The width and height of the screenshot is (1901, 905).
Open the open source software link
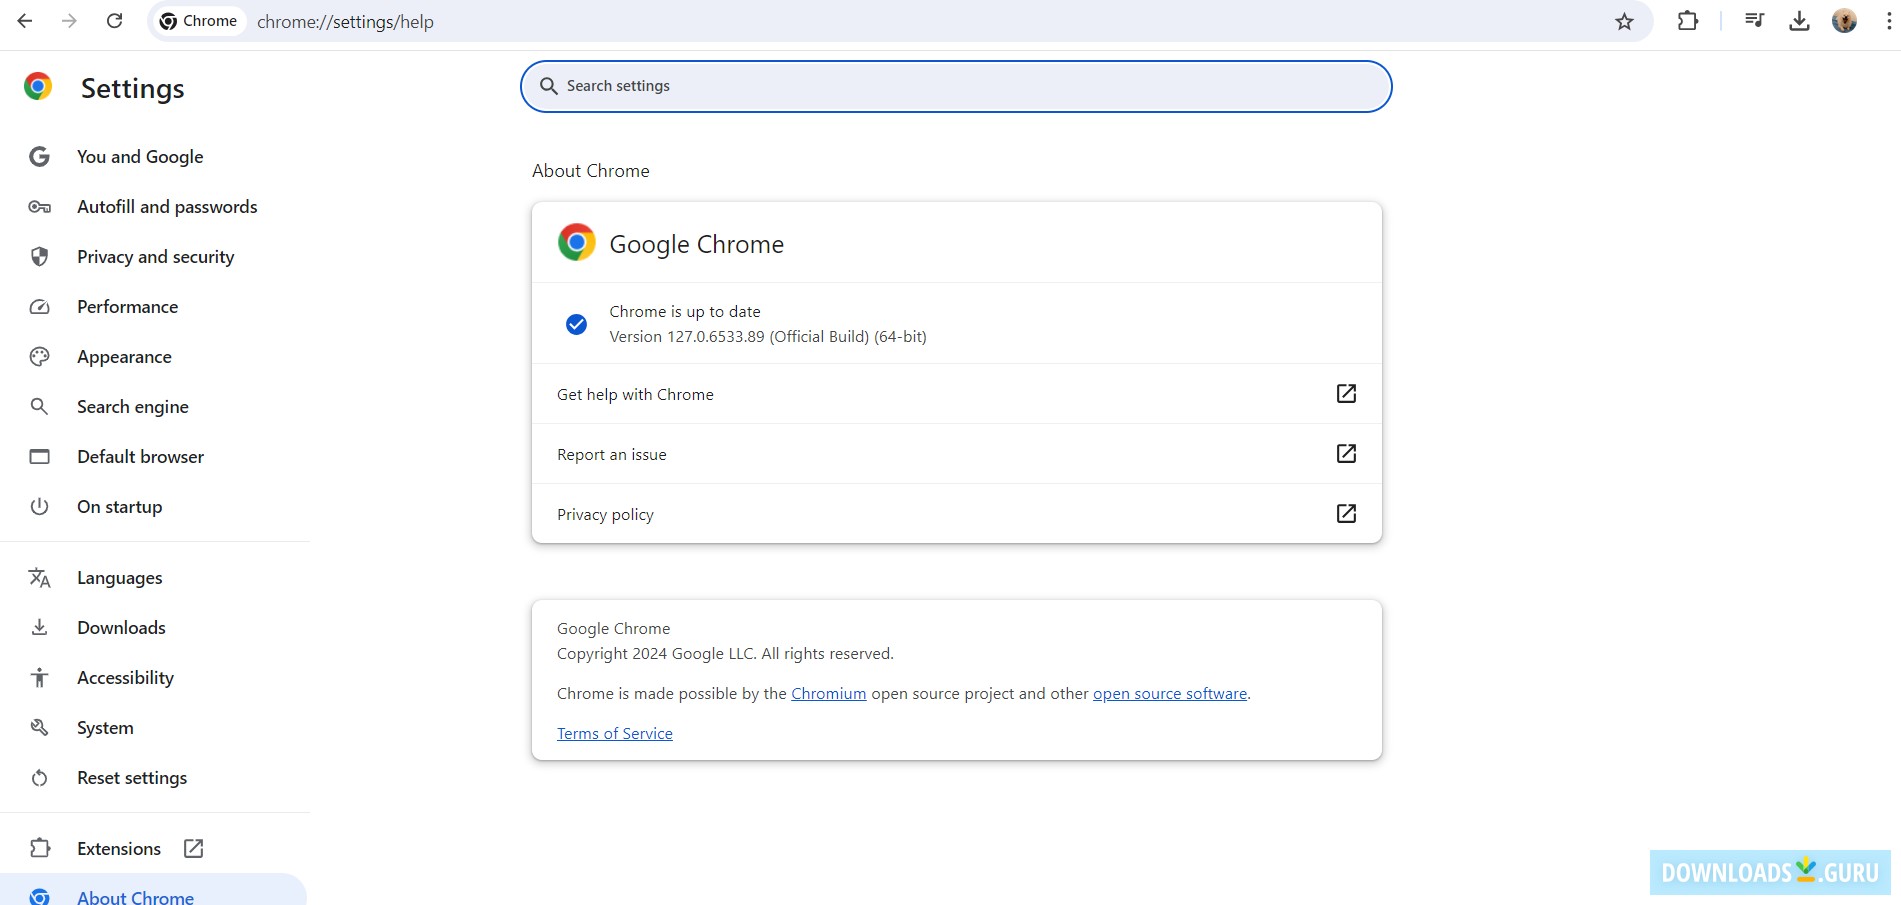(1169, 694)
